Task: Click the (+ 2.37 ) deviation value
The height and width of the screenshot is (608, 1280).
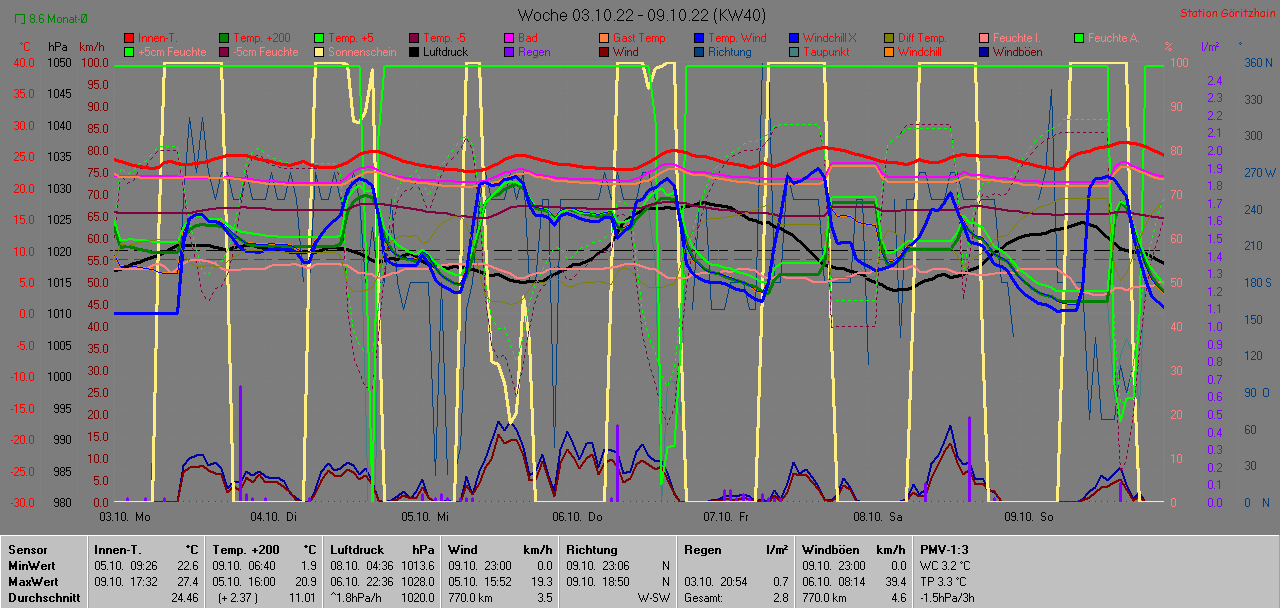Action: coord(237,597)
